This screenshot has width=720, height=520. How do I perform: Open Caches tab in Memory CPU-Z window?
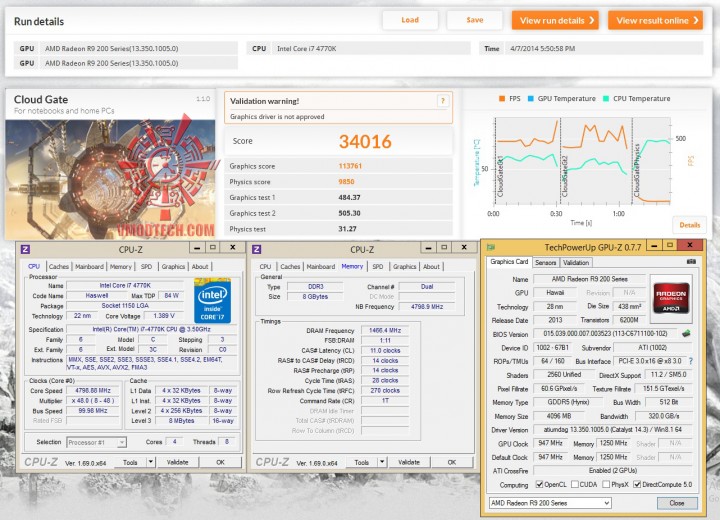click(290, 266)
